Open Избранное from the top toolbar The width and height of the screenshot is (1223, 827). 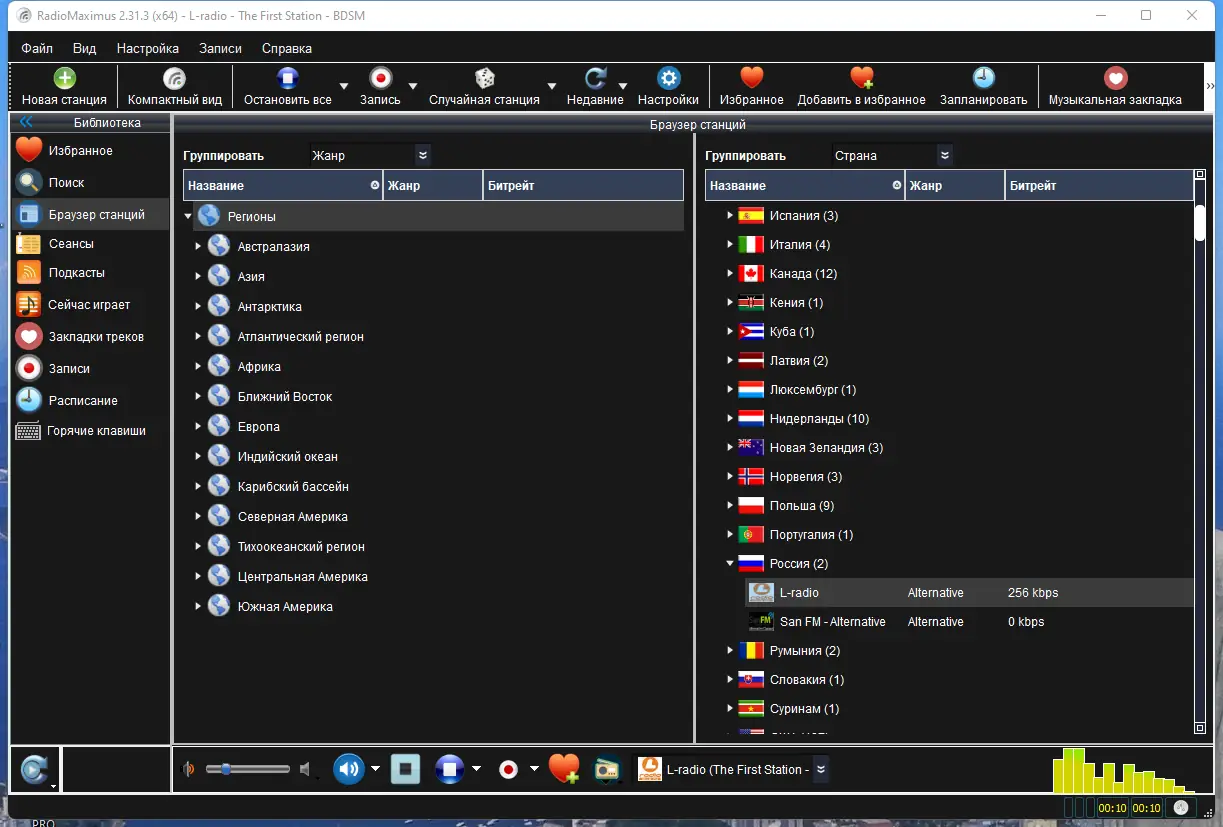point(751,87)
